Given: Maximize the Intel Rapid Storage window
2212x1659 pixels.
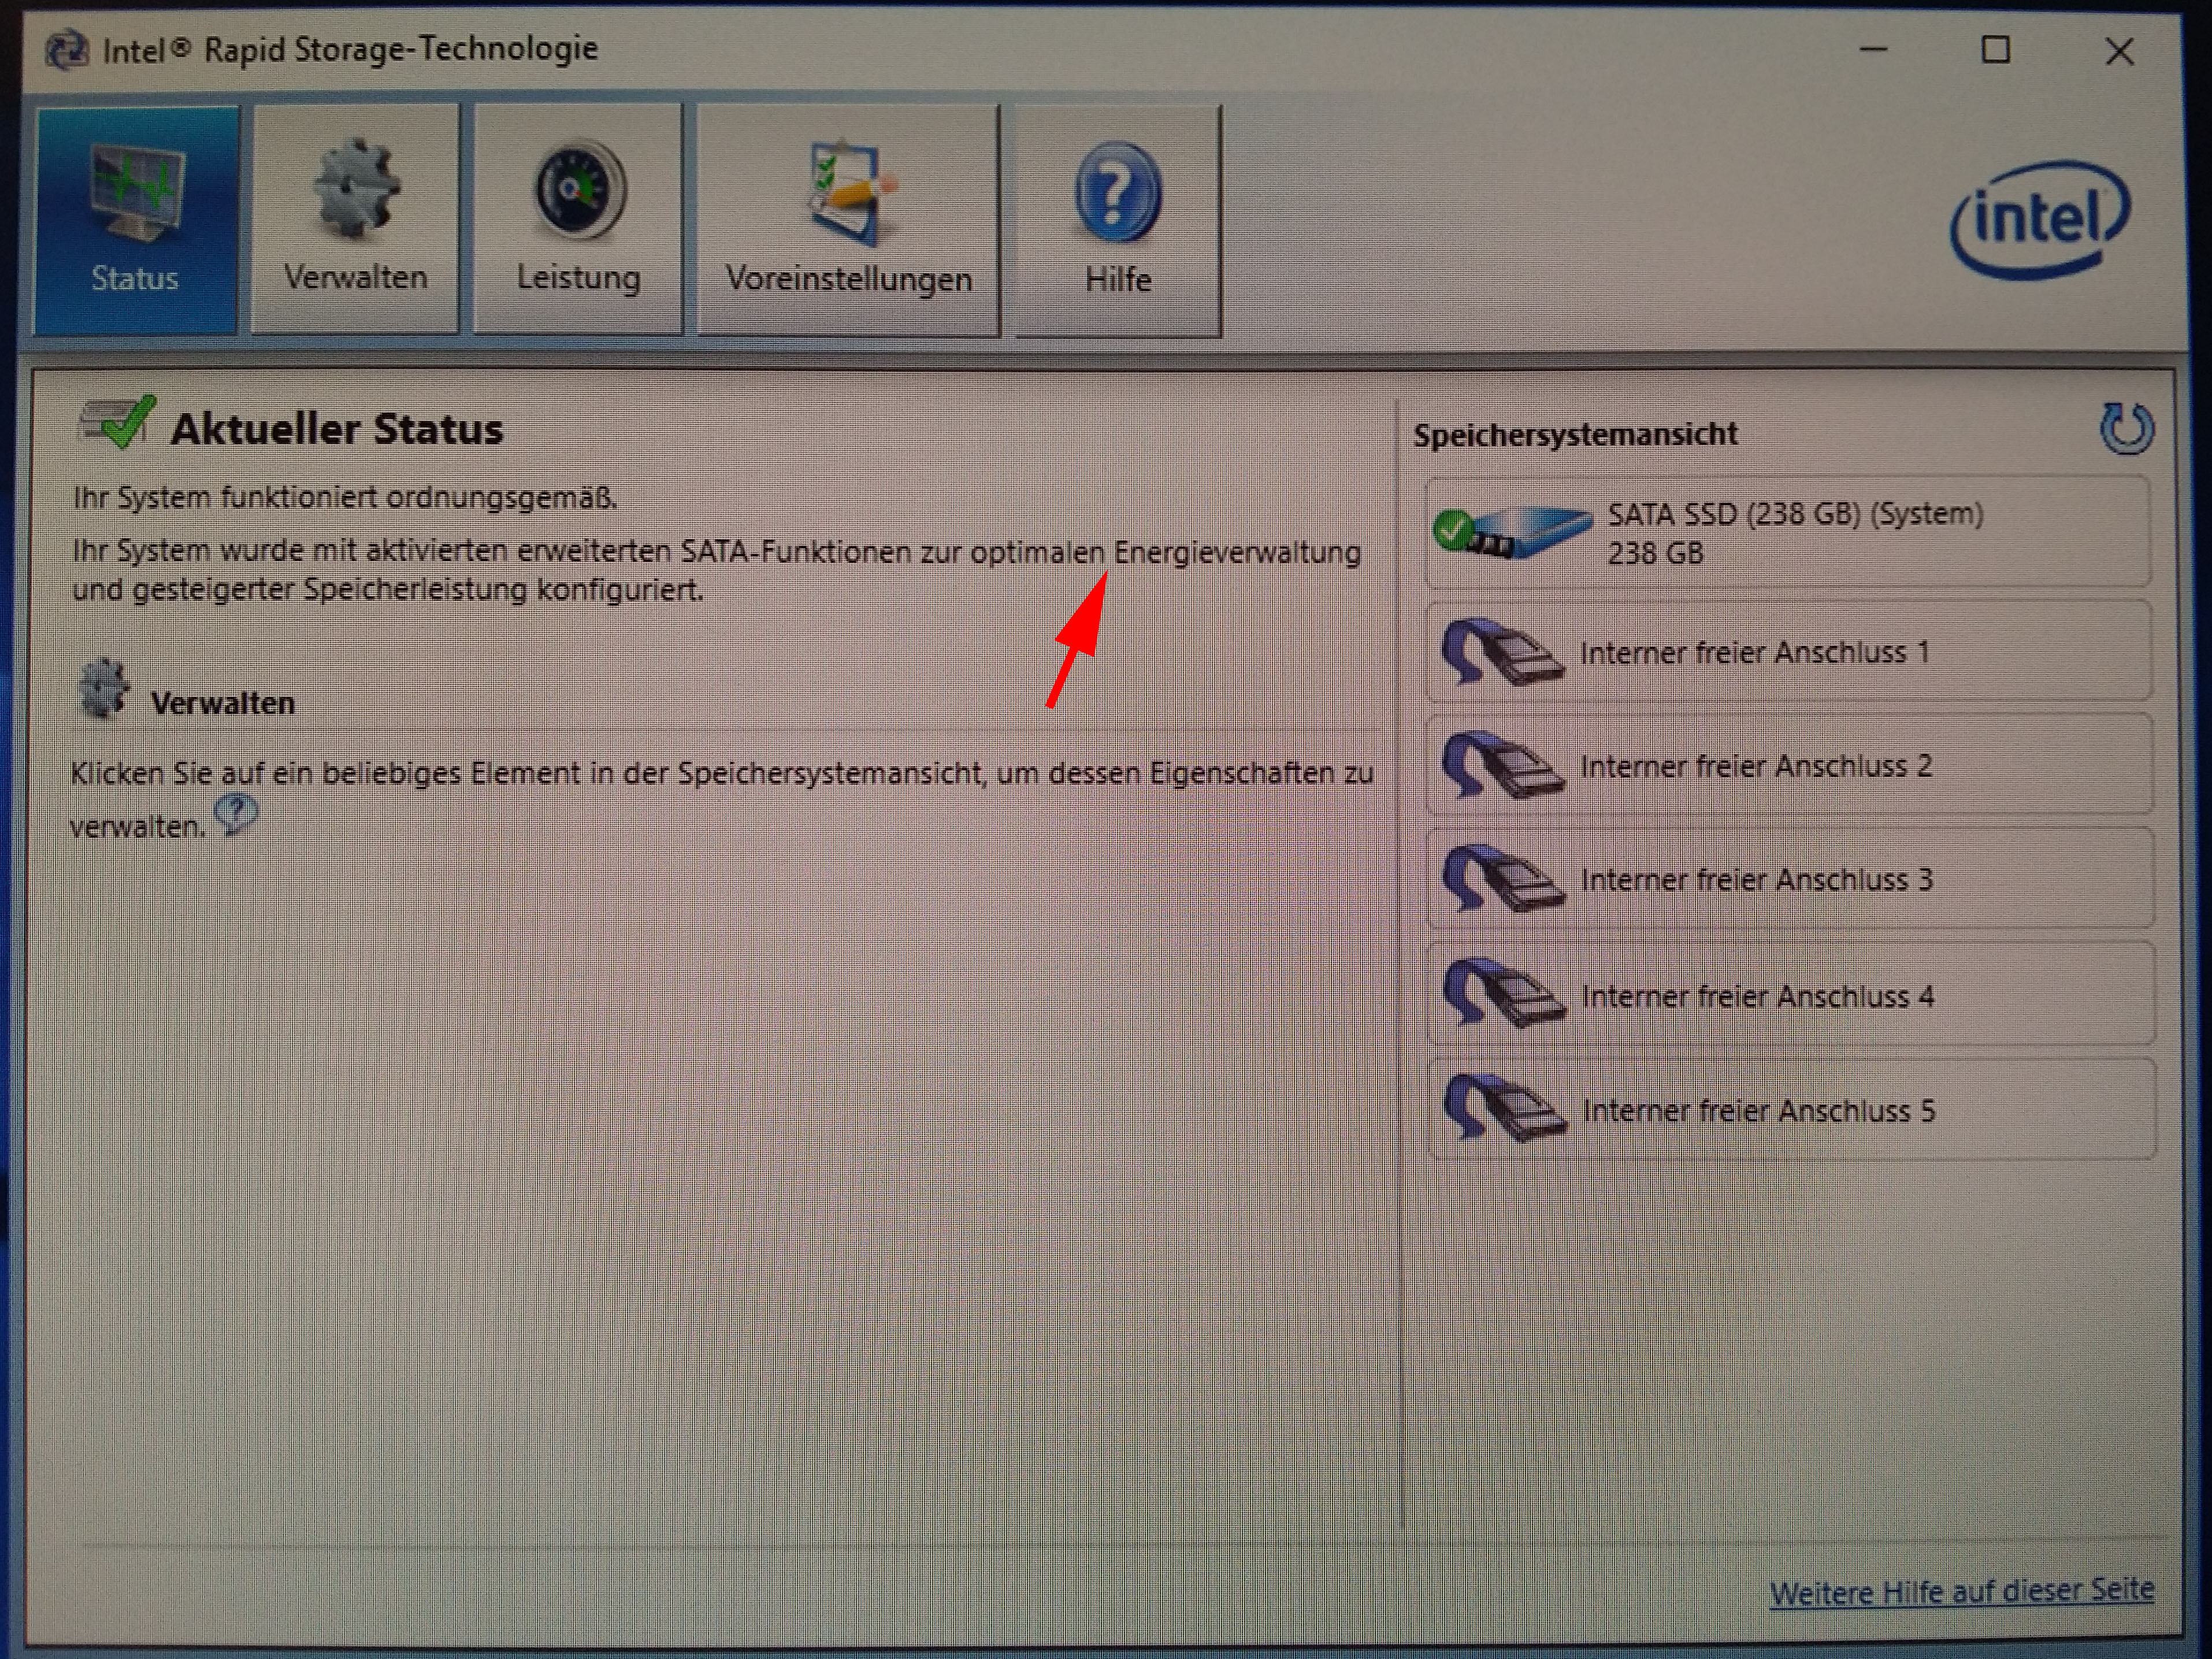Looking at the screenshot, I should pyautogui.click(x=1995, y=50).
